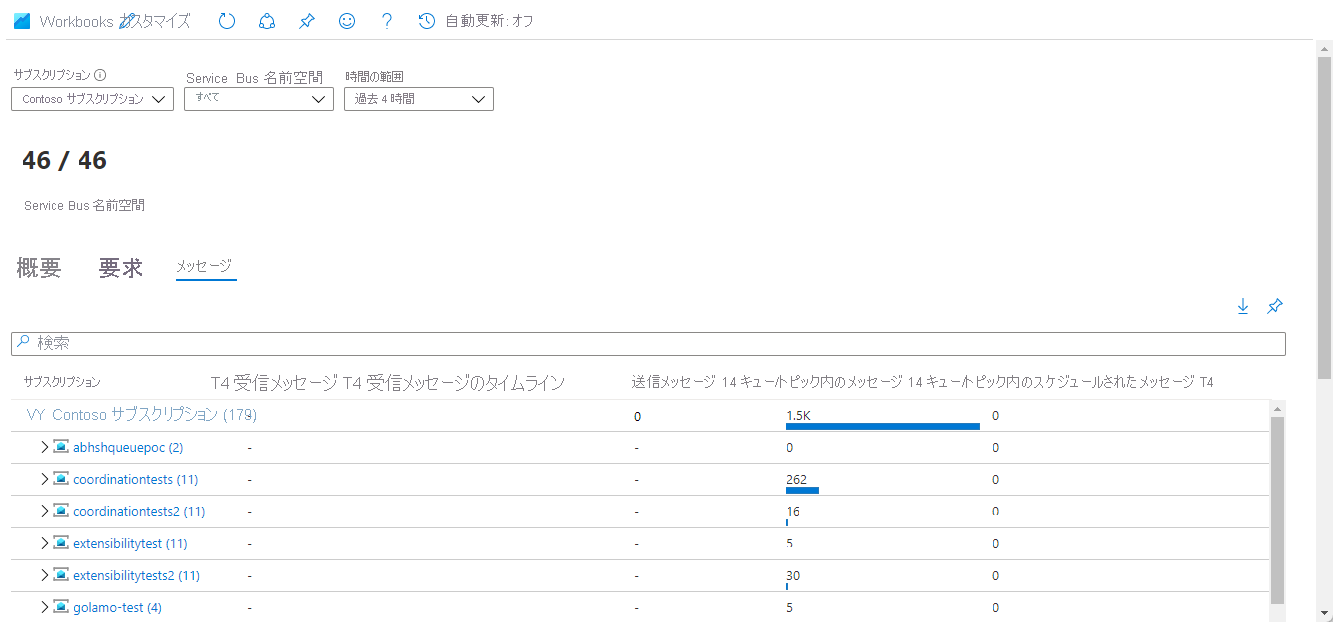Open the extensibilitytest (11) link
Image resolution: width=1333 pixels, height=622 pixels.
click(130, 543)
